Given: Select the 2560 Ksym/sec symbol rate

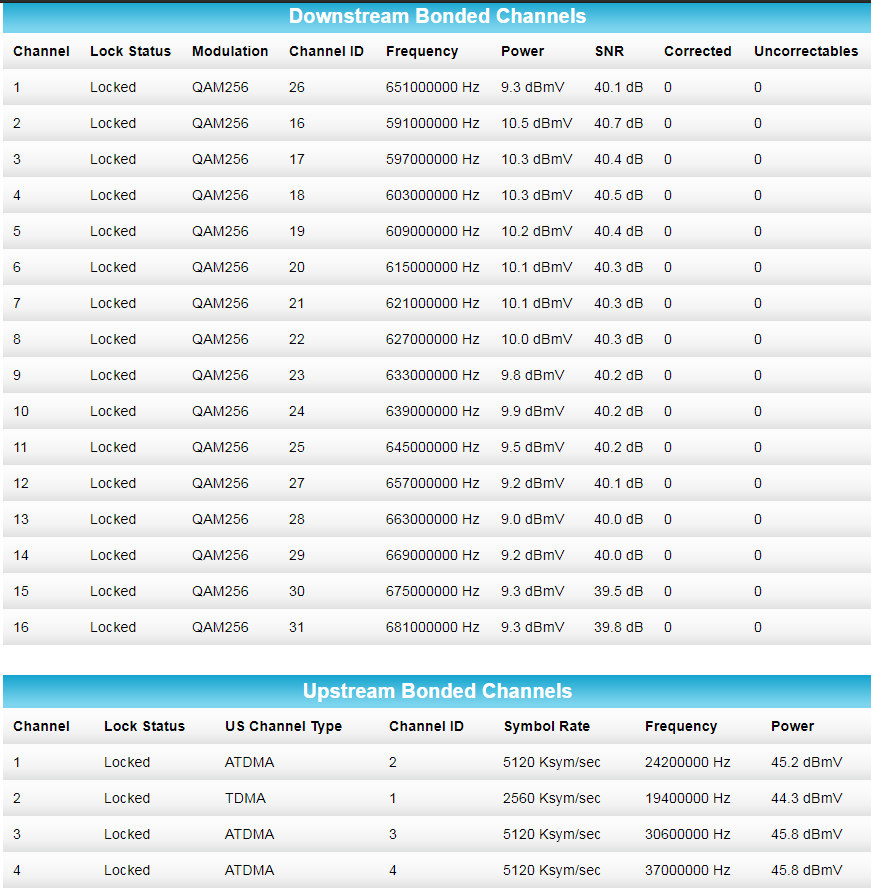Looking at the screenshot, I should (x=551, y=798).
